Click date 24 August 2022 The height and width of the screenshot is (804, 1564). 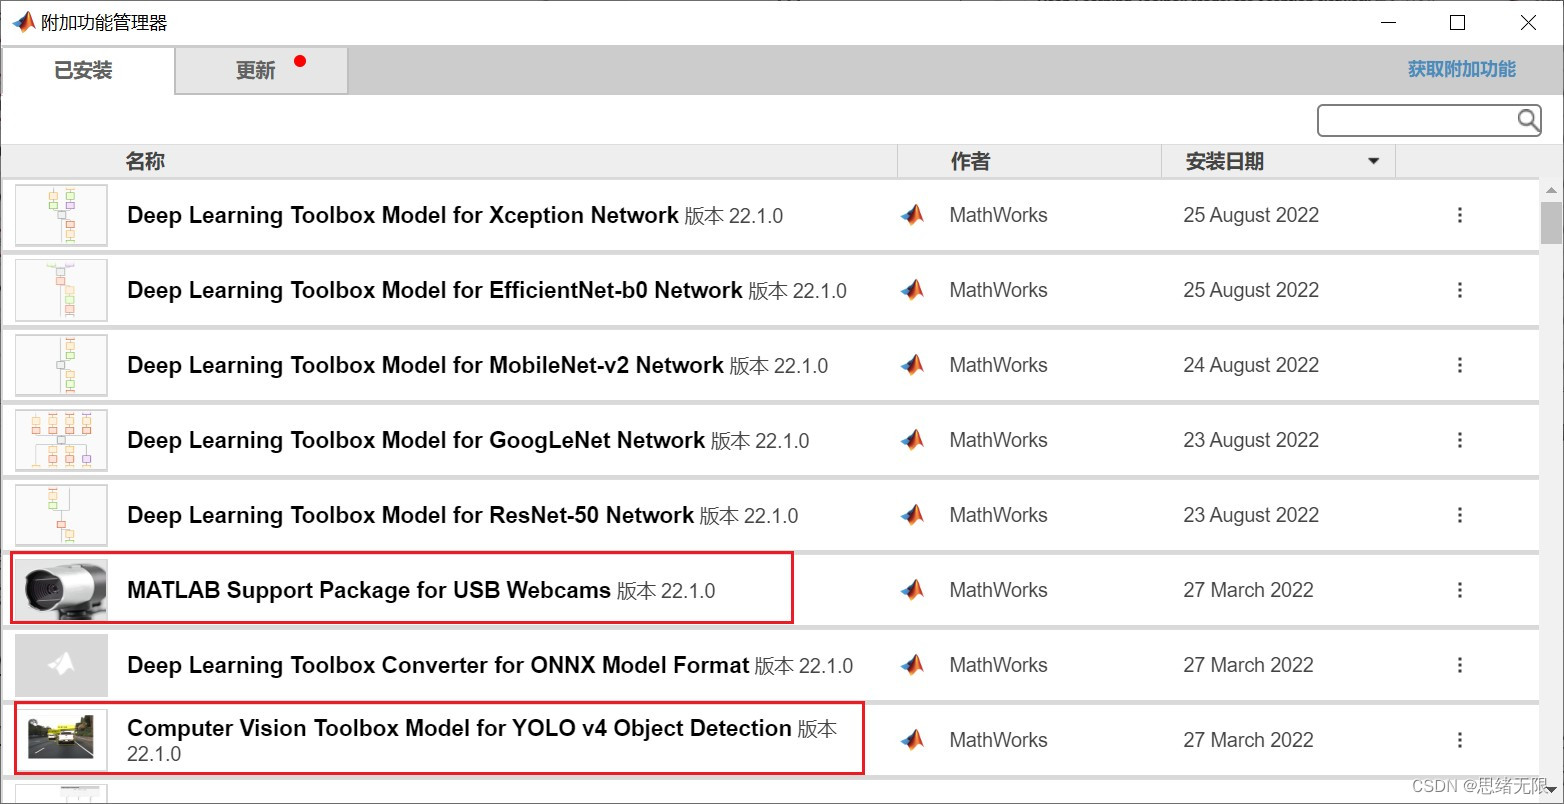tap(1251, 365)
